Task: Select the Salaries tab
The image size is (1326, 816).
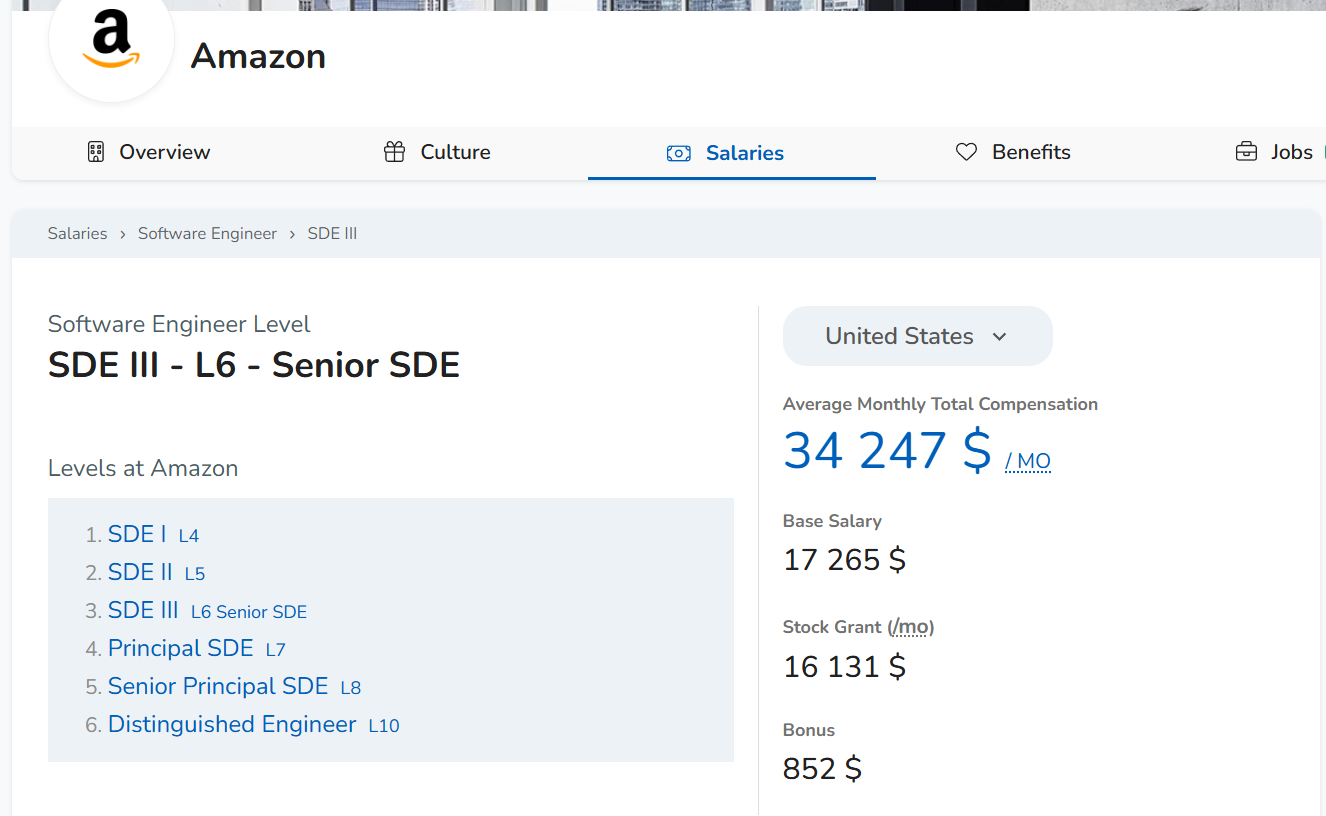Action: coord(732,153)
